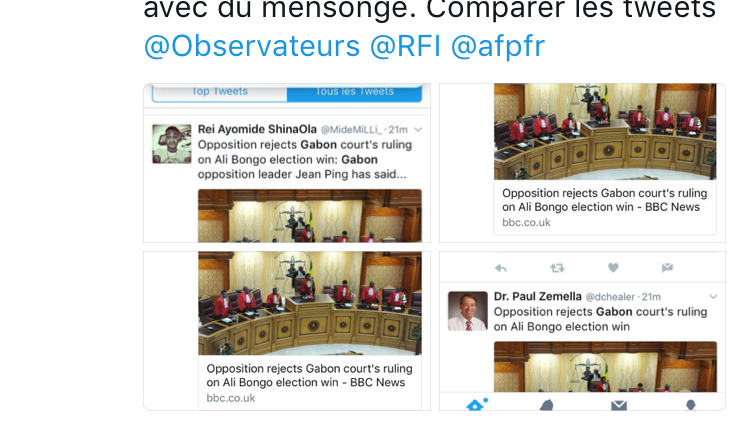Open the Home tab house icon

pos(476,404)
